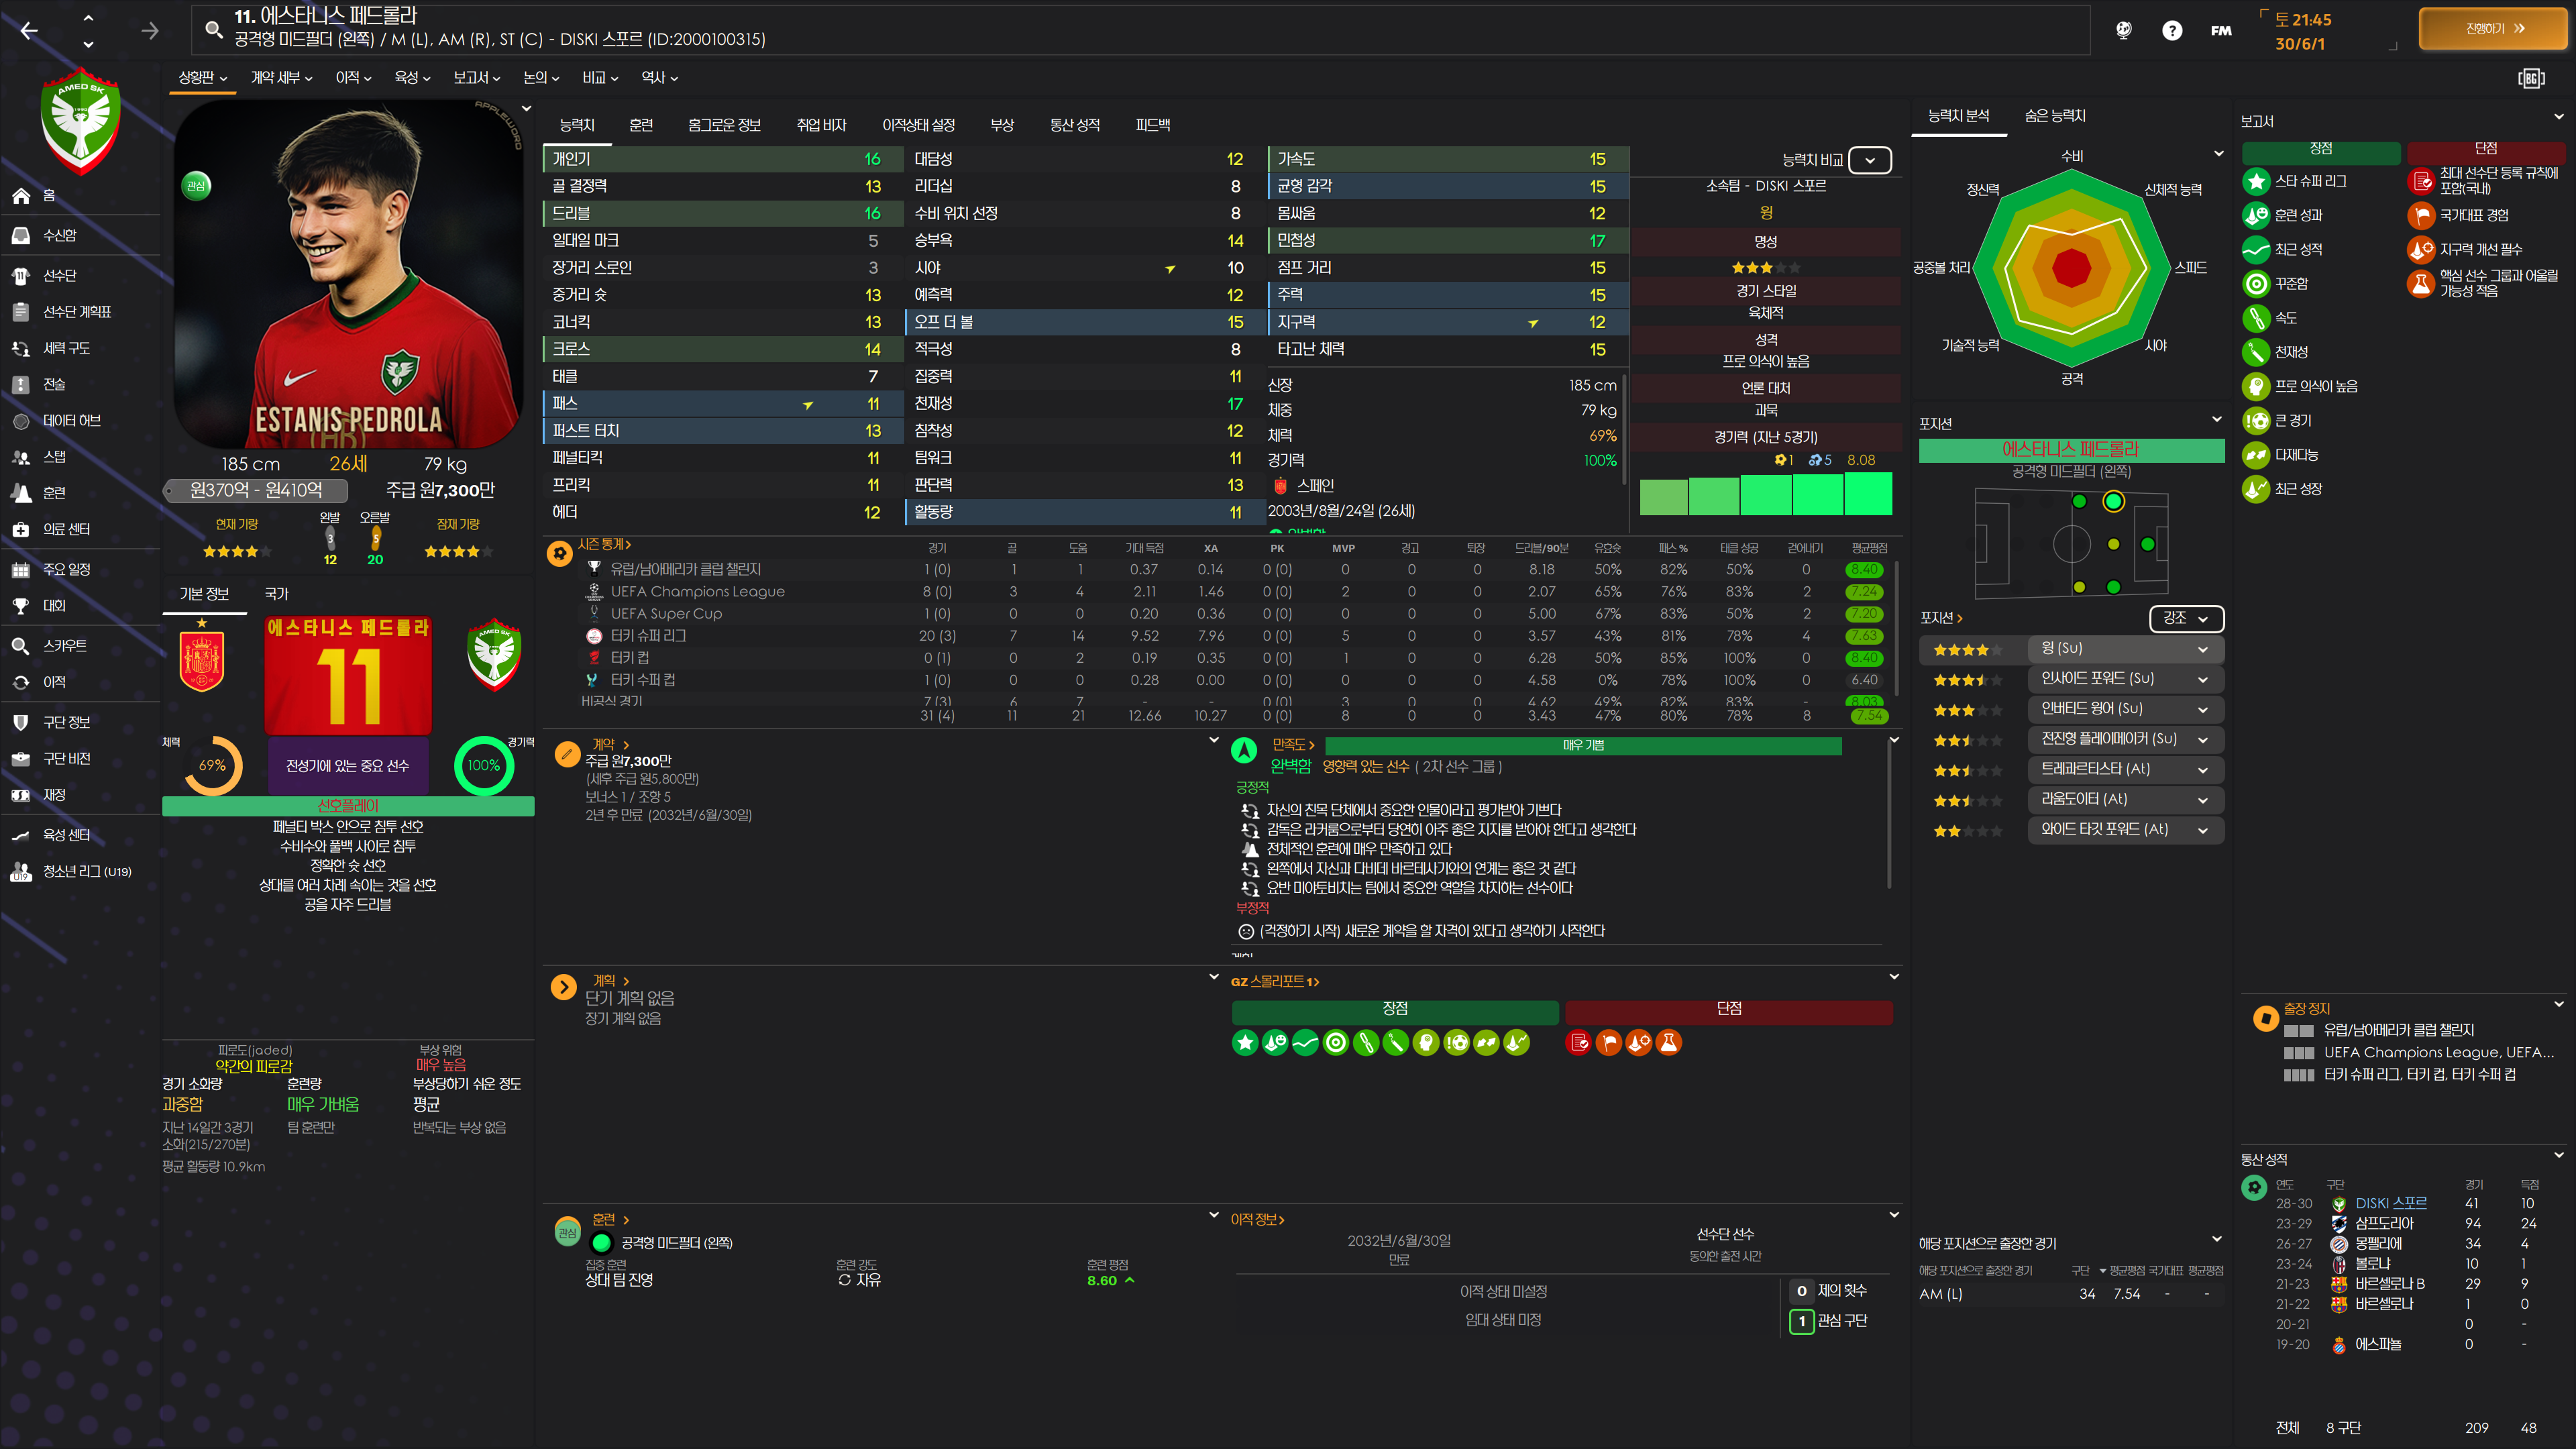Open the 윙 (Su) role dropdown
Viewport: 2576px width, 1449px height.
point(2124,649)
